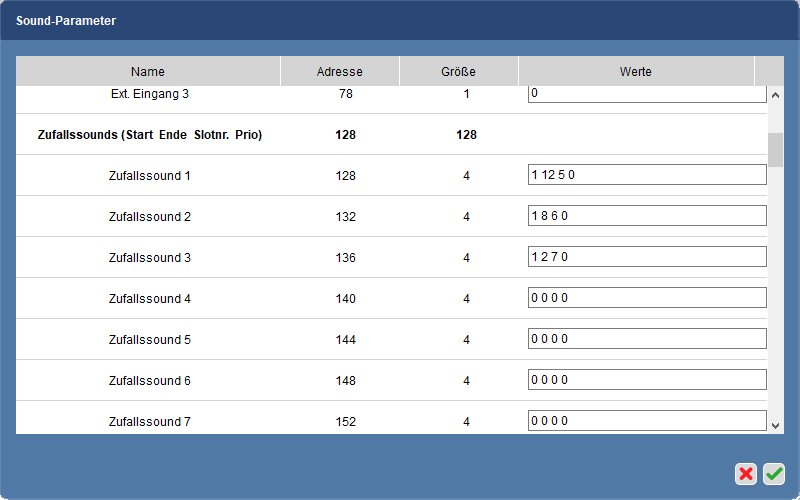
Task: Click the vertical scrollbar thumb
Action: click(x=776, y=150)
